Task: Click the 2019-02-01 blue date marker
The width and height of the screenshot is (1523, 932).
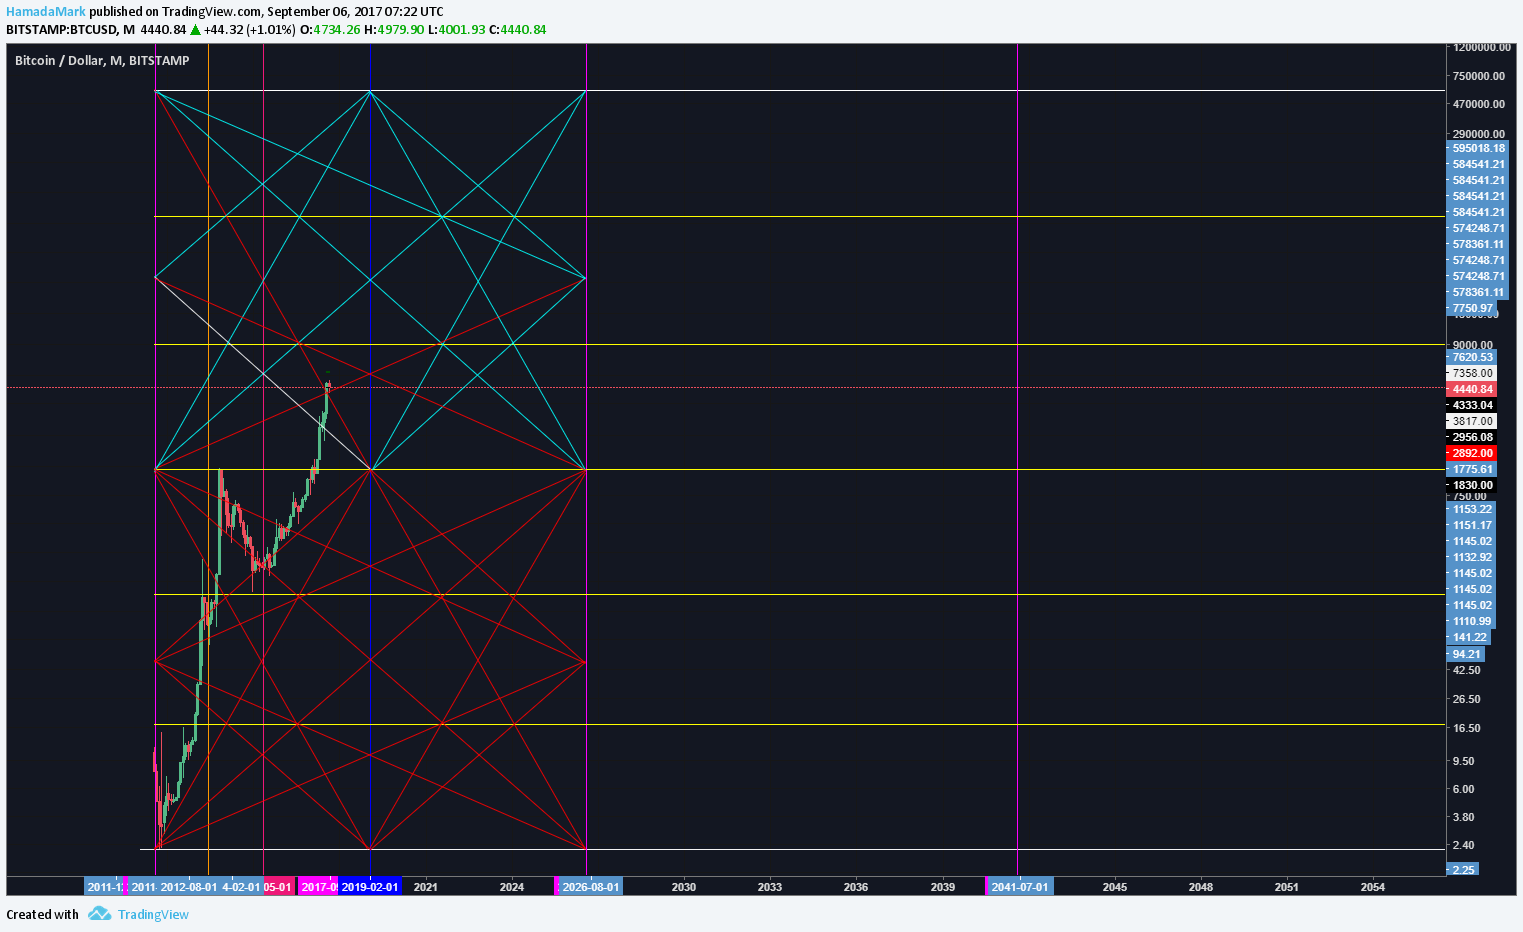Action: (369, 887)
